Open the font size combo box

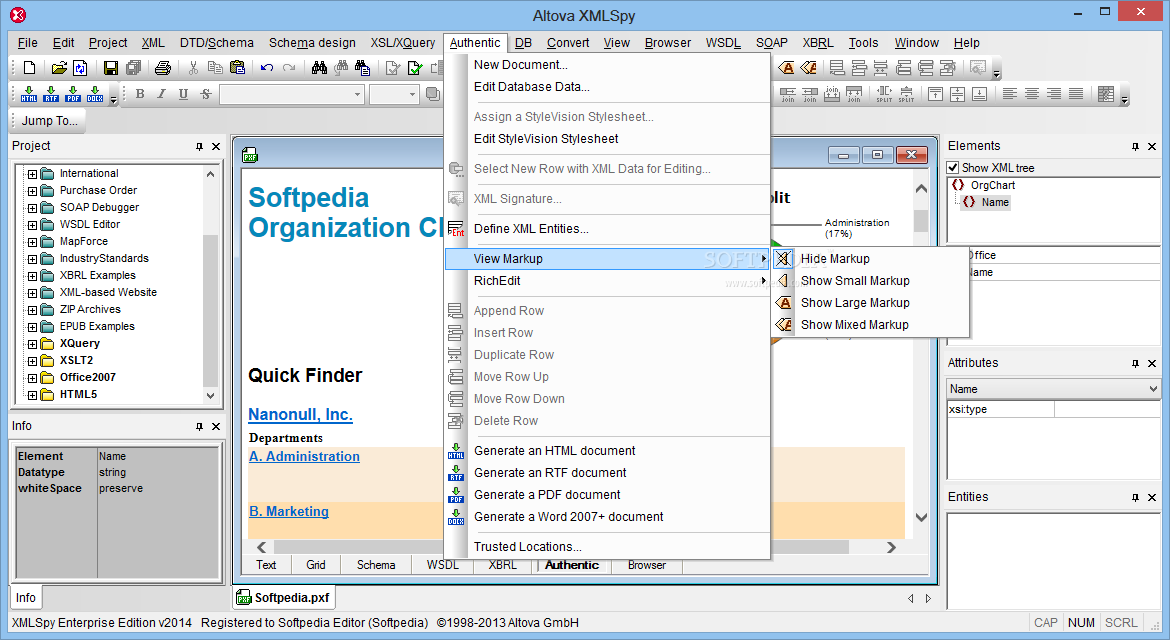(x=393, y=94)
